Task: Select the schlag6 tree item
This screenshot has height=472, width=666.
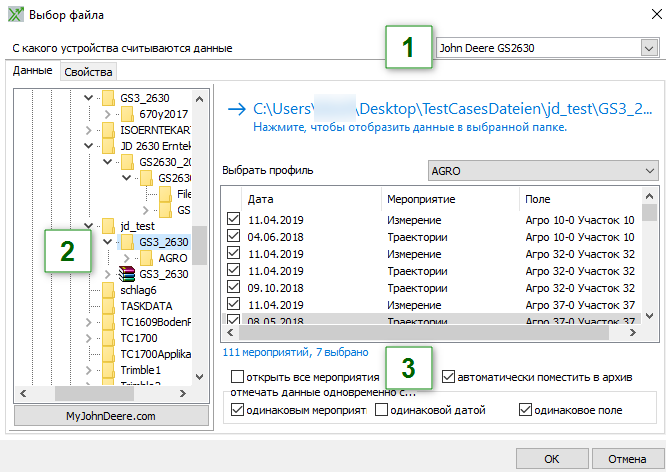Action: click(x=138, y=290)
